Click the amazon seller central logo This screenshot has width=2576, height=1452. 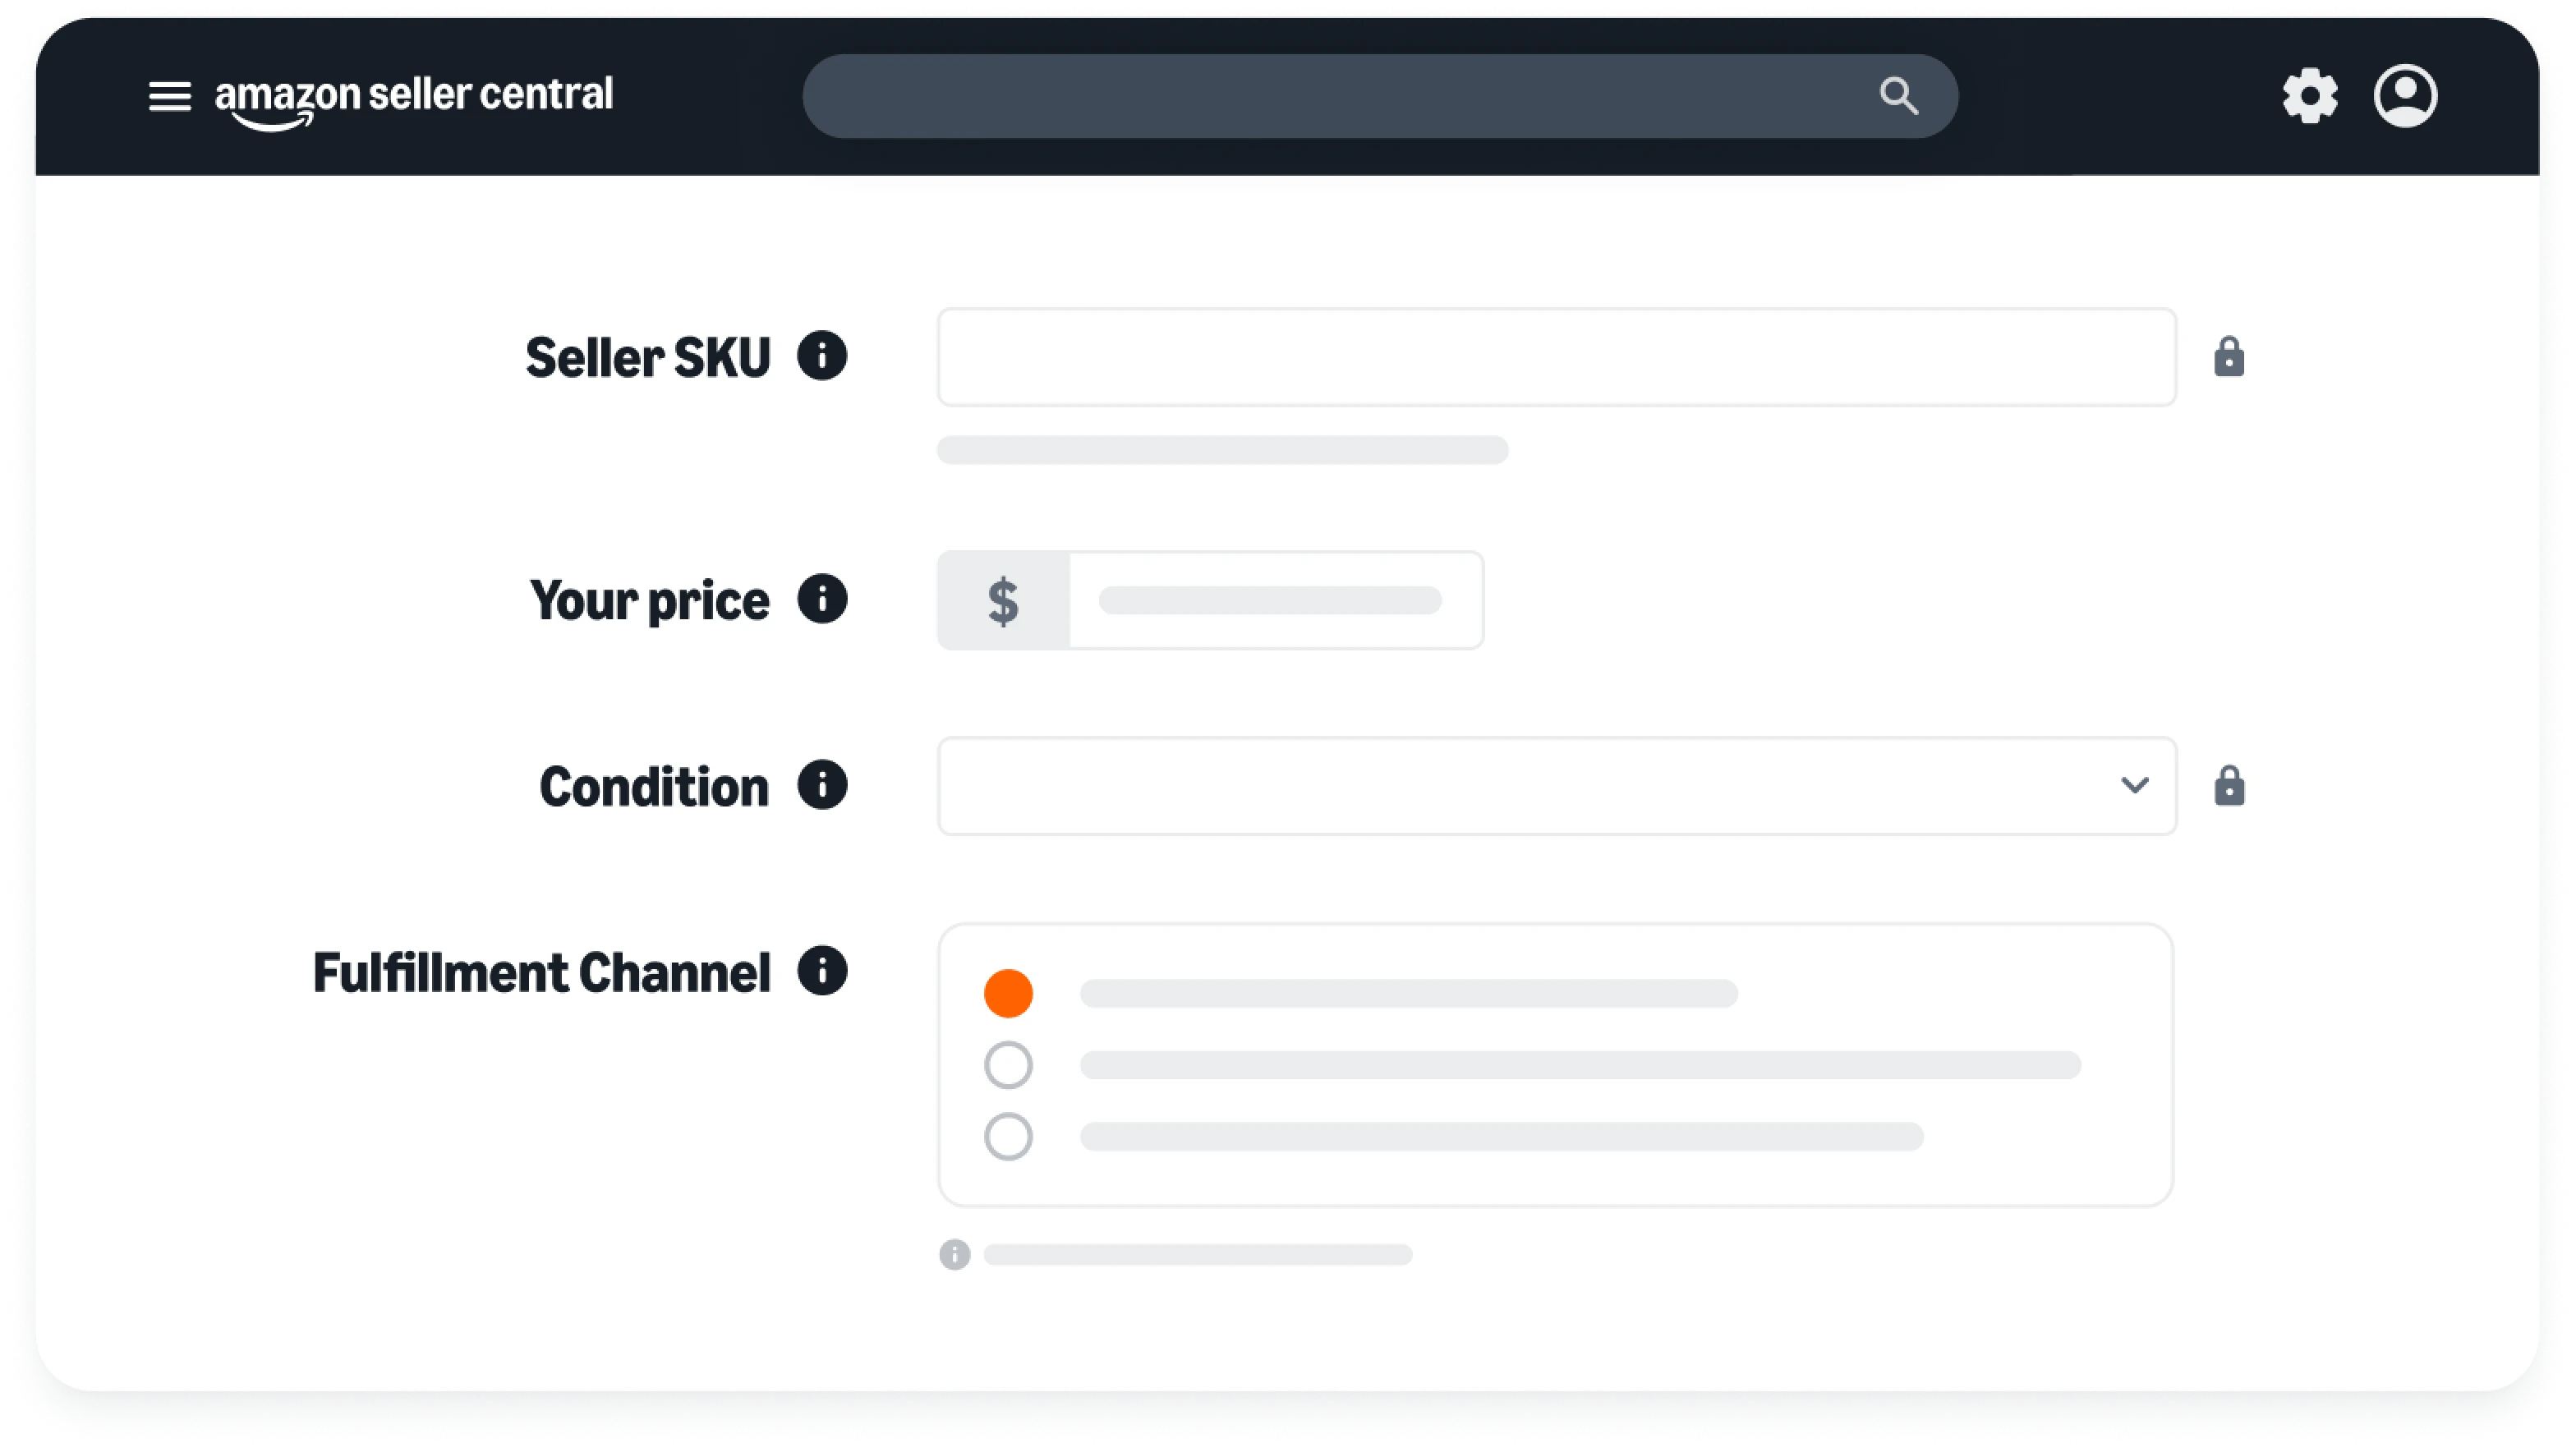coord(413,99)
